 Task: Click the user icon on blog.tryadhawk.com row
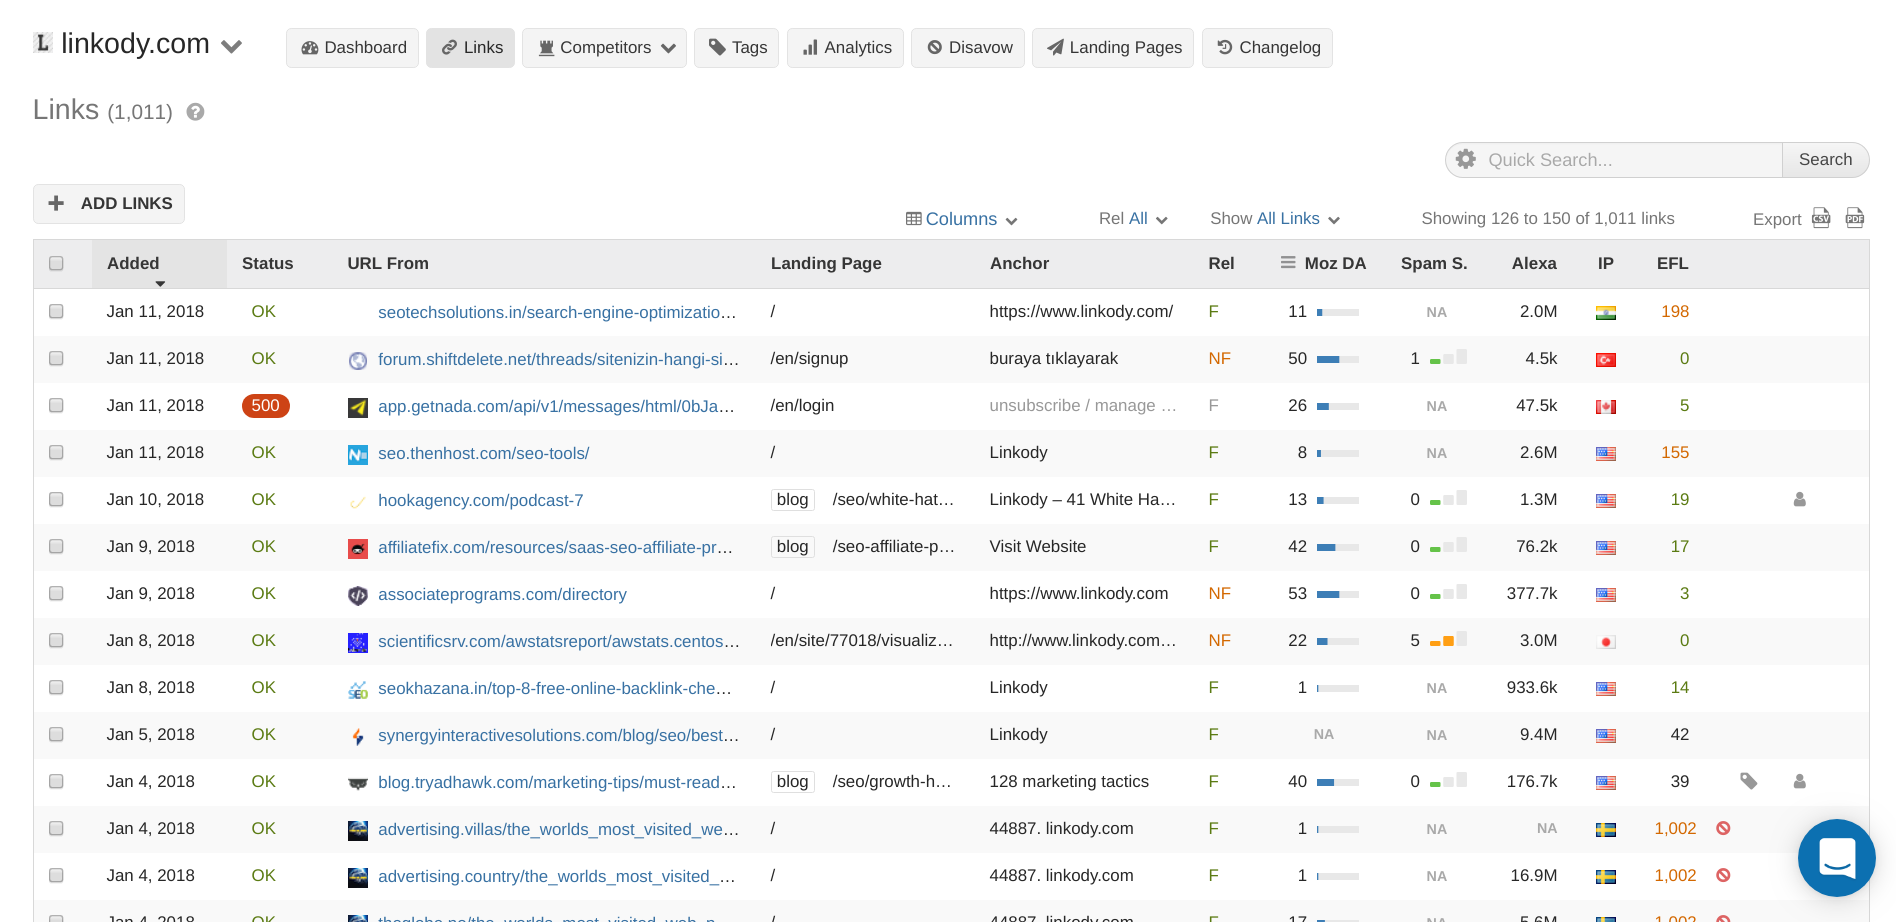tap(1800, 781)
